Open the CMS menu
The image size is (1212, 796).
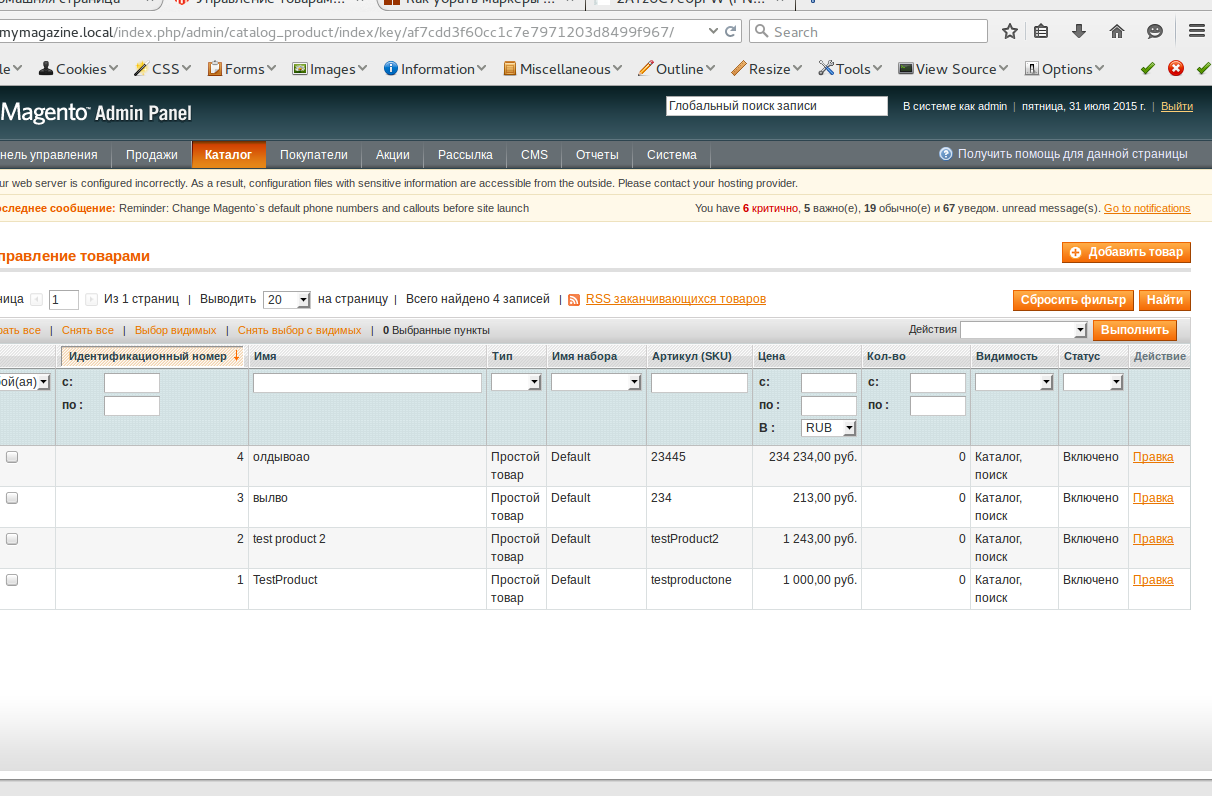point(535,155)
